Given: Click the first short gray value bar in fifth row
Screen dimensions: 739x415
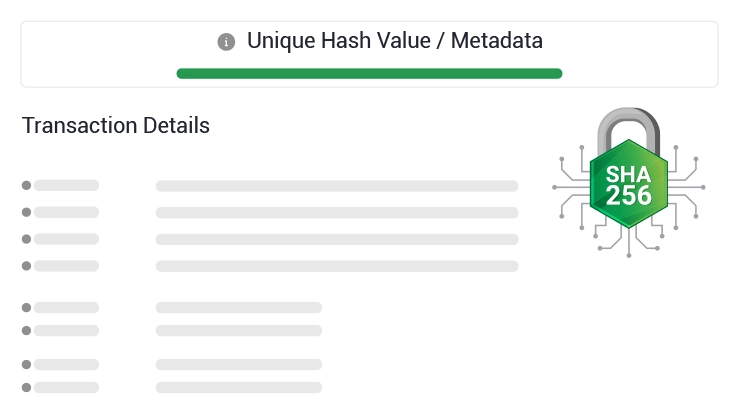Looking at the screenshot, I should 239,308.
